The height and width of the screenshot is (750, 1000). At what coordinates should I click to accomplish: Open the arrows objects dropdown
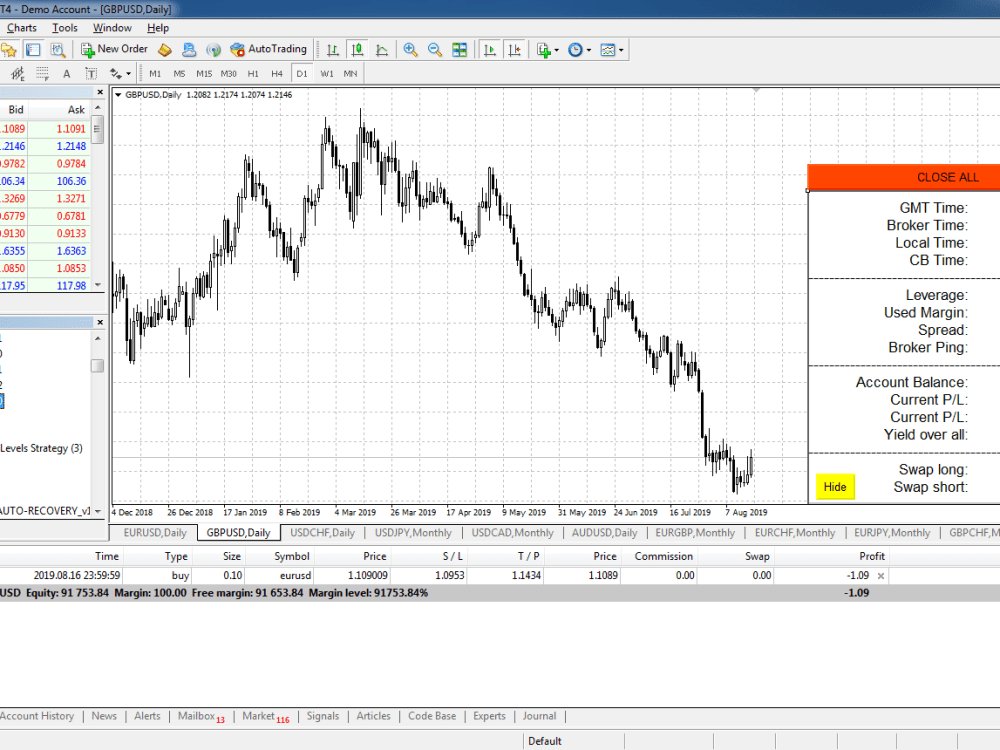120,74
